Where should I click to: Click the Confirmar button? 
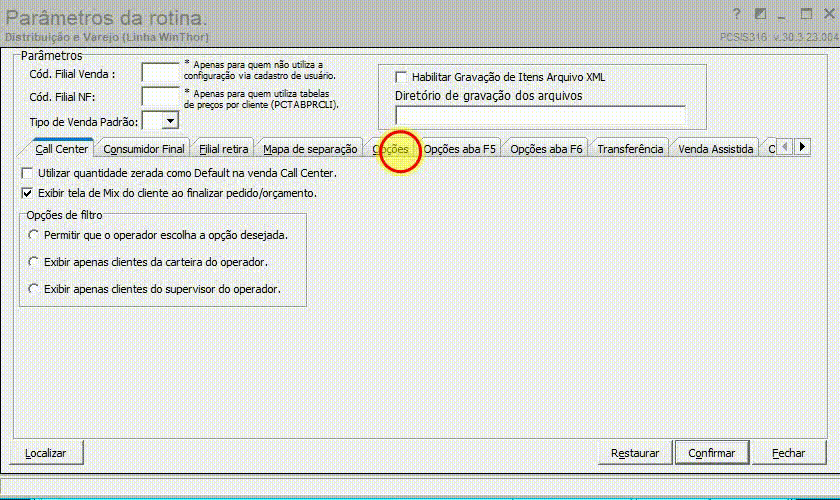click(x=711, y=453)
